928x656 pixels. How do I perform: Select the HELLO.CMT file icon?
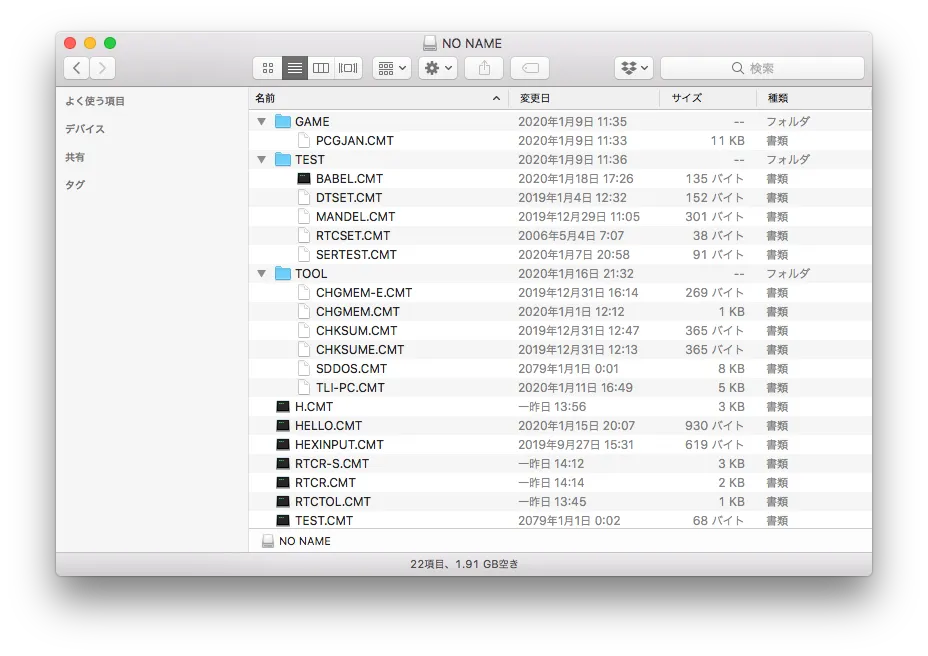coord(283,425)
